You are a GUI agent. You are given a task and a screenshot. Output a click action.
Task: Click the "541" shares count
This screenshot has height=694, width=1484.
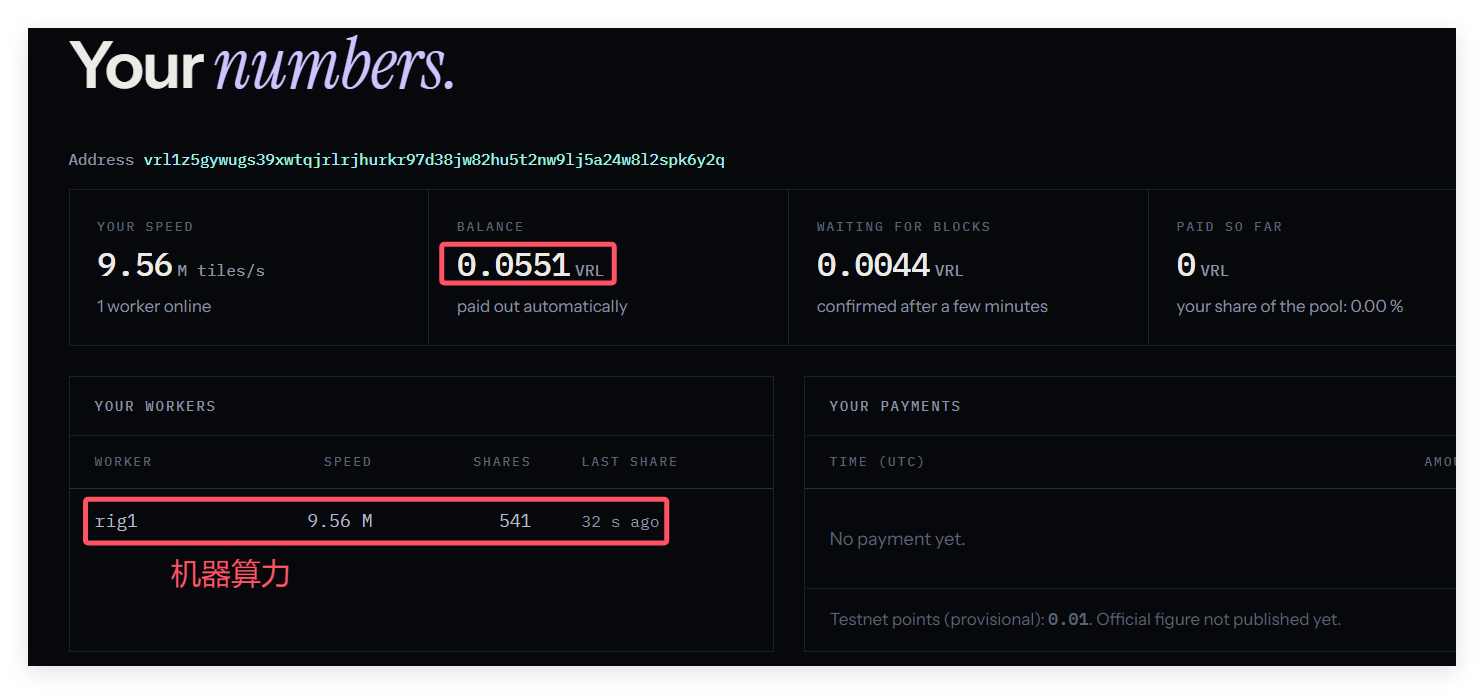(x=515, y=521)
